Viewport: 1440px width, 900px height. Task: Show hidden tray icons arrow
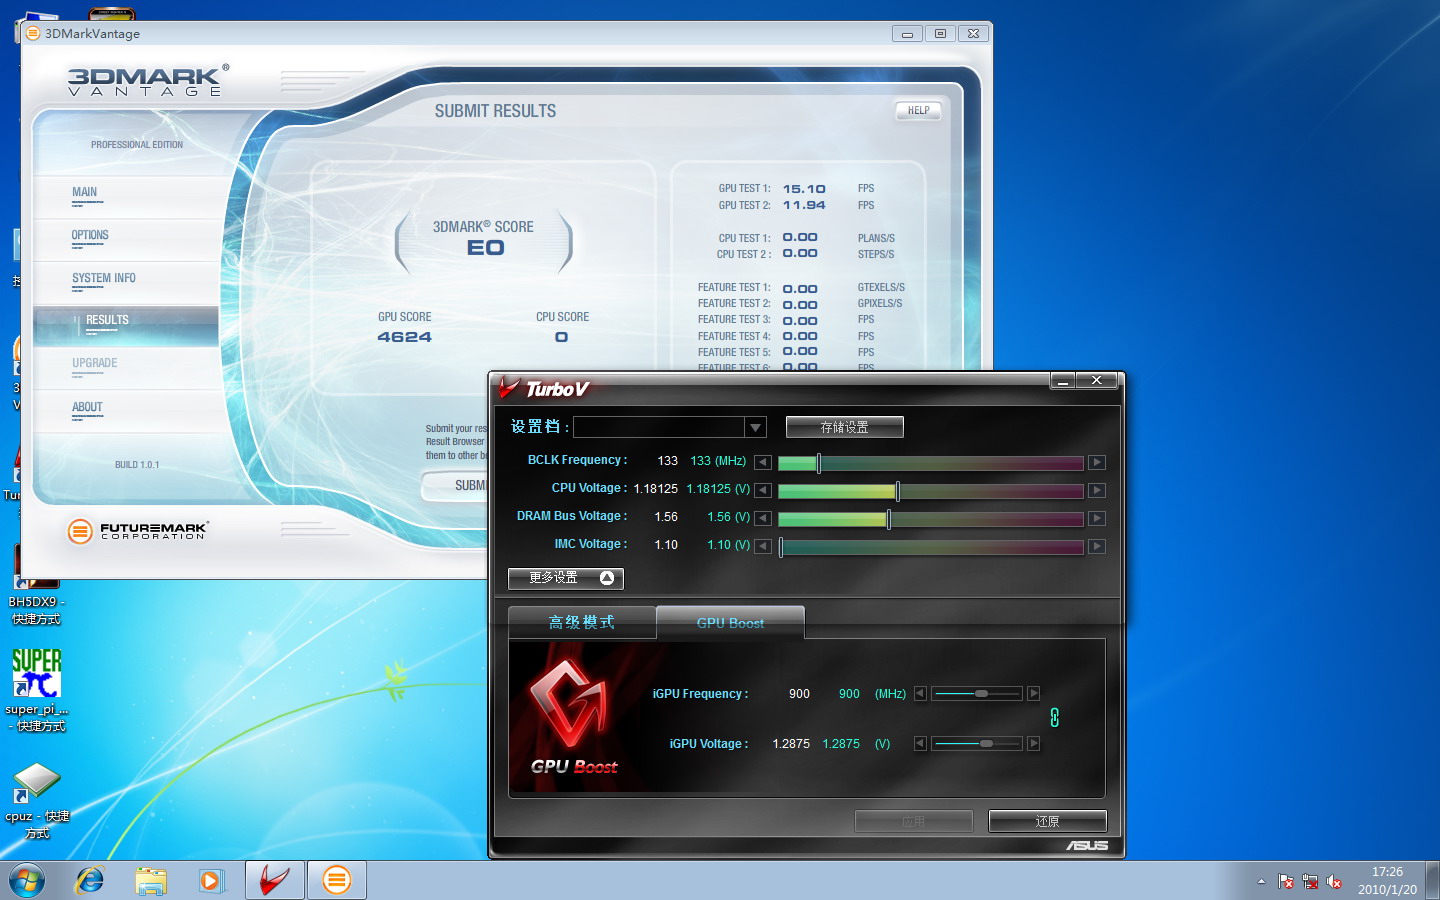[x=1261, y=882]
